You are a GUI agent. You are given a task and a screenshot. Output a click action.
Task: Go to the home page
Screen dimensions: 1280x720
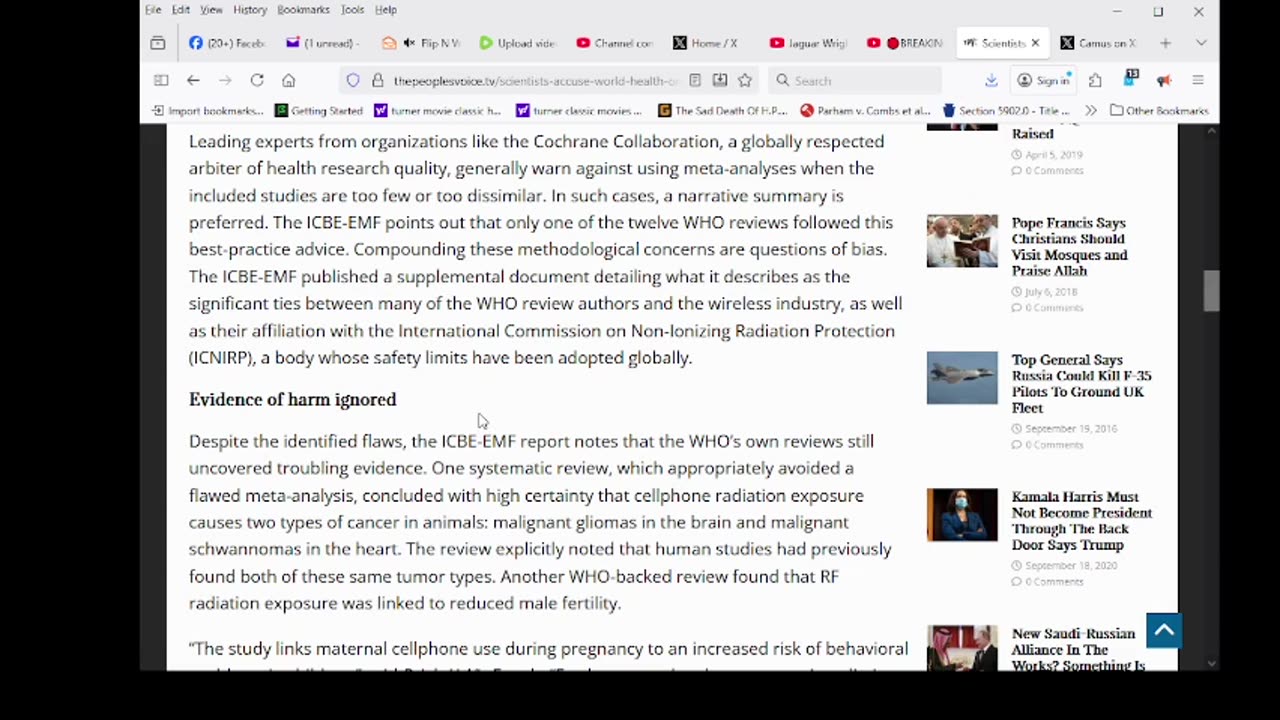click(288, 80)
